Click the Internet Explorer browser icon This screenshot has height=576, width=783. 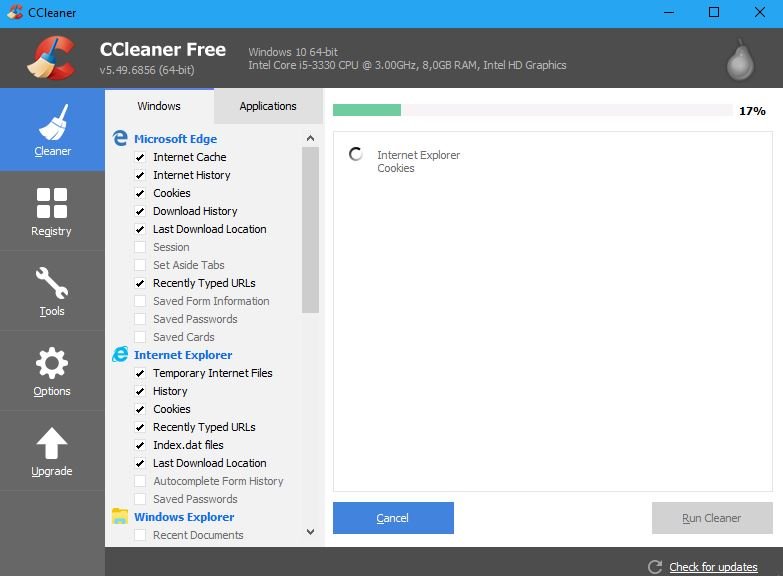(x=120, y=354)
